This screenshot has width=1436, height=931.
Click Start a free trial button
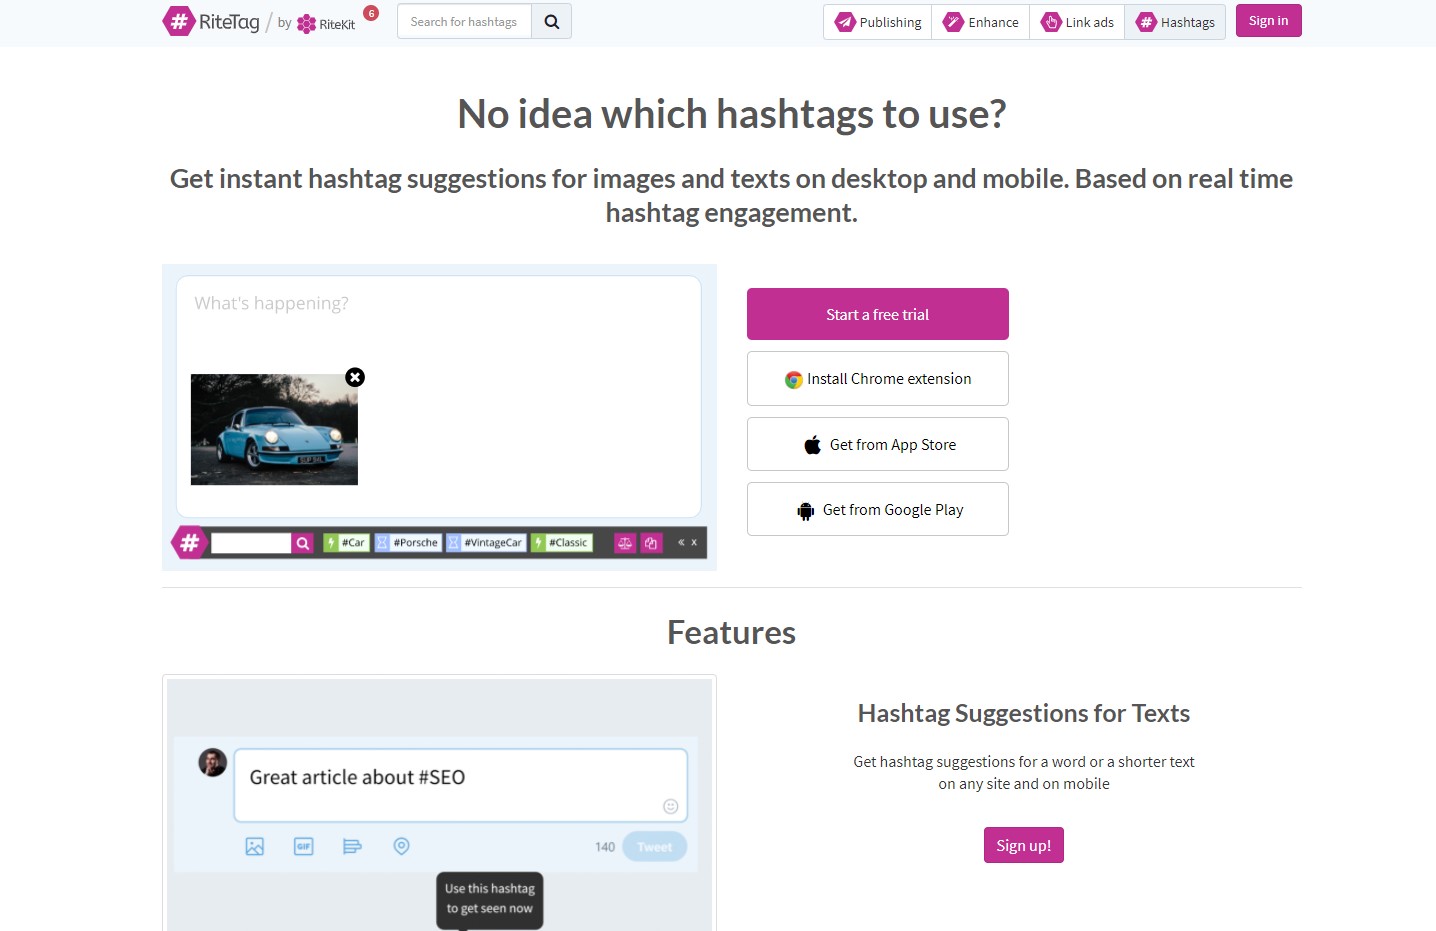(877, 314)
